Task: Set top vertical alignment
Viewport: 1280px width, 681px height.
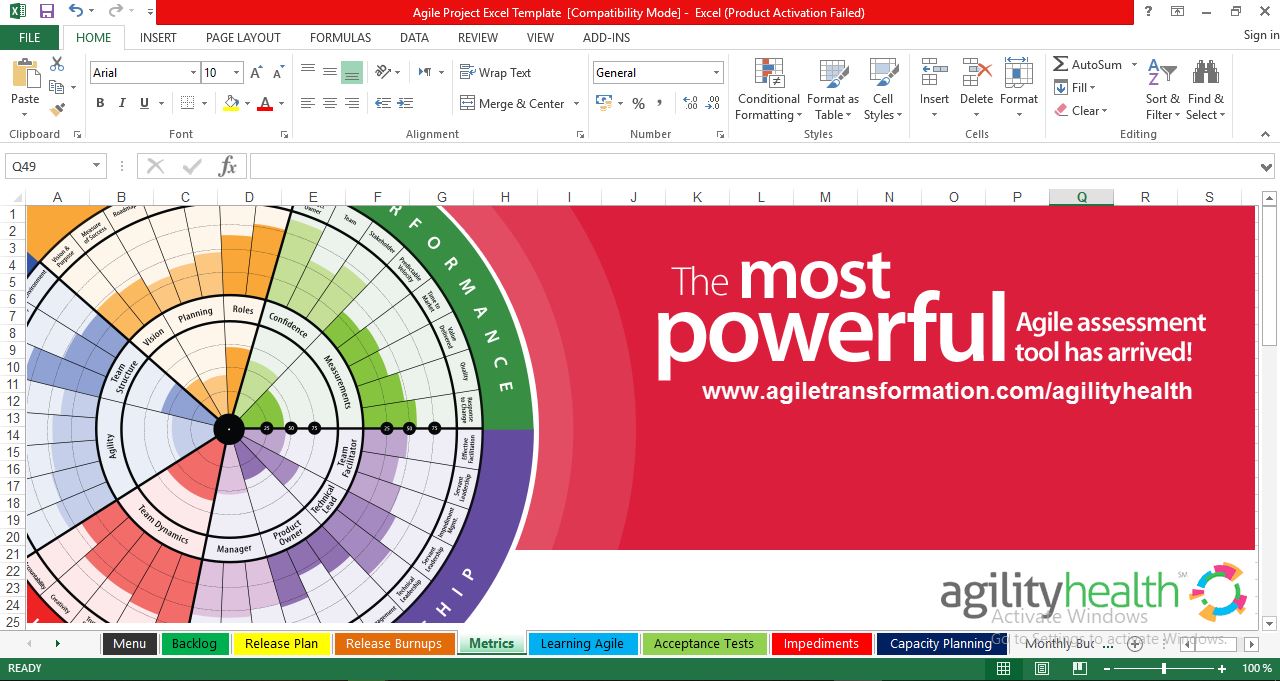Action: click(308, 72)
